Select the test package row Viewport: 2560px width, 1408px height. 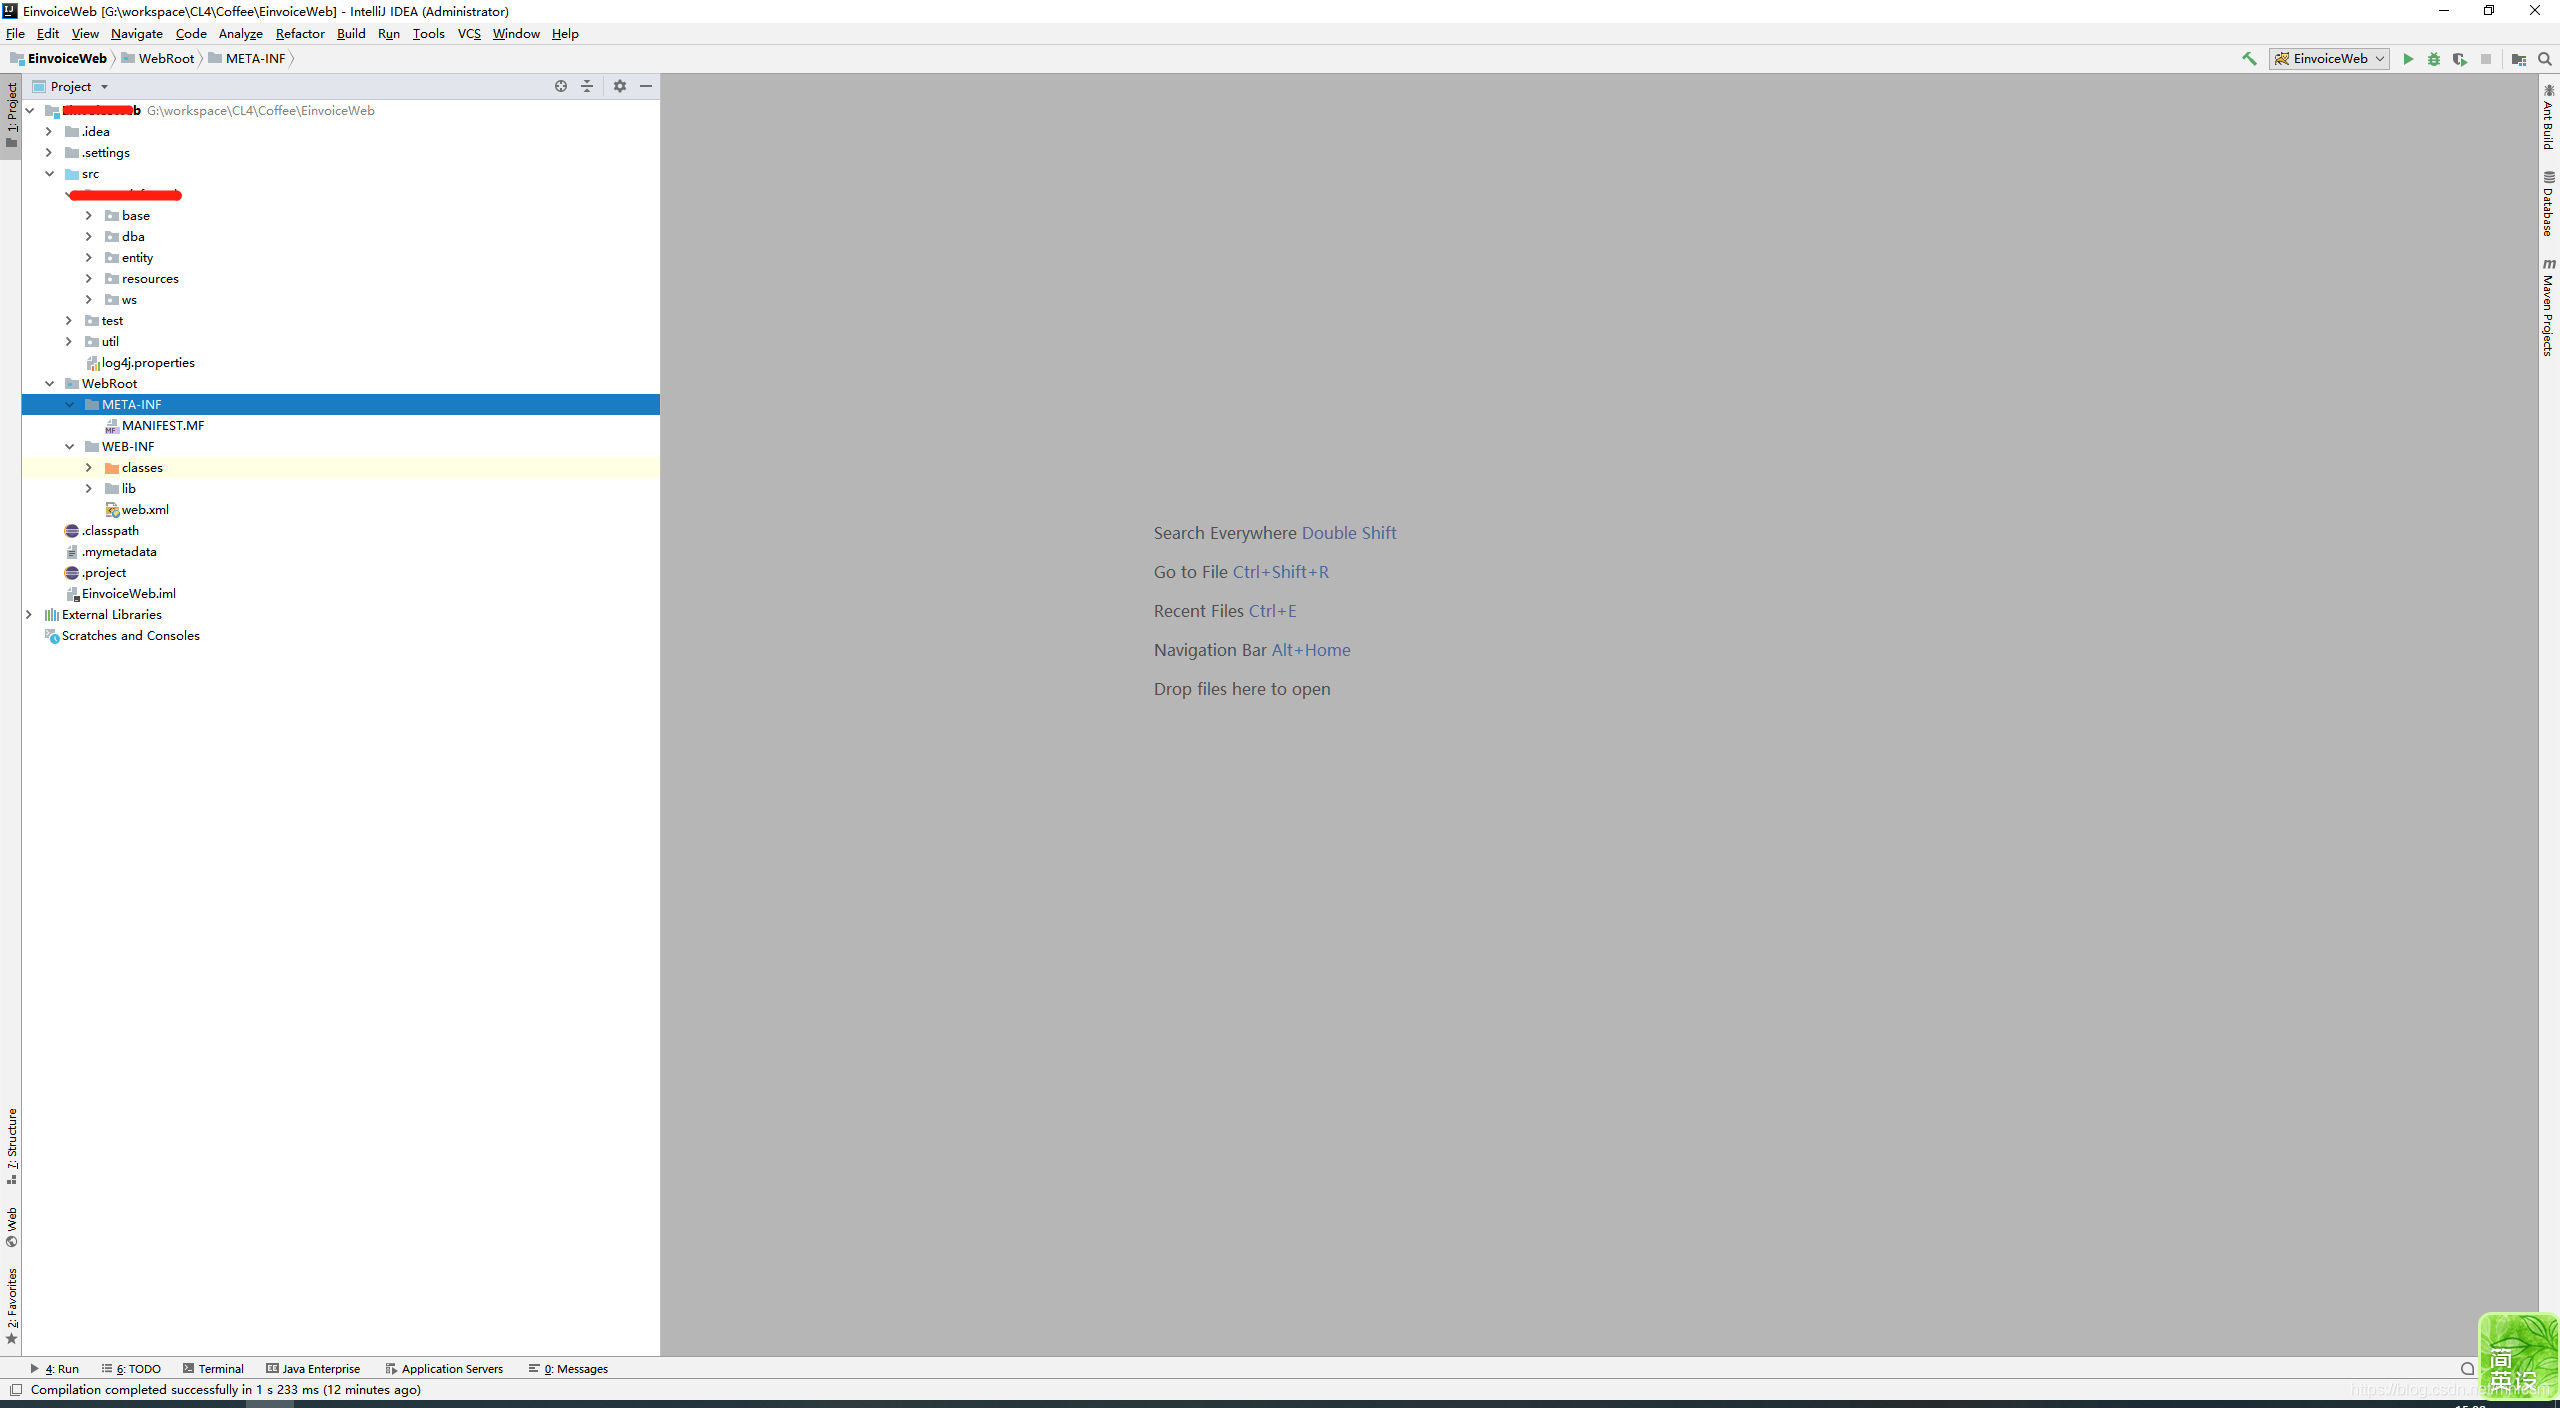[341, 321]
